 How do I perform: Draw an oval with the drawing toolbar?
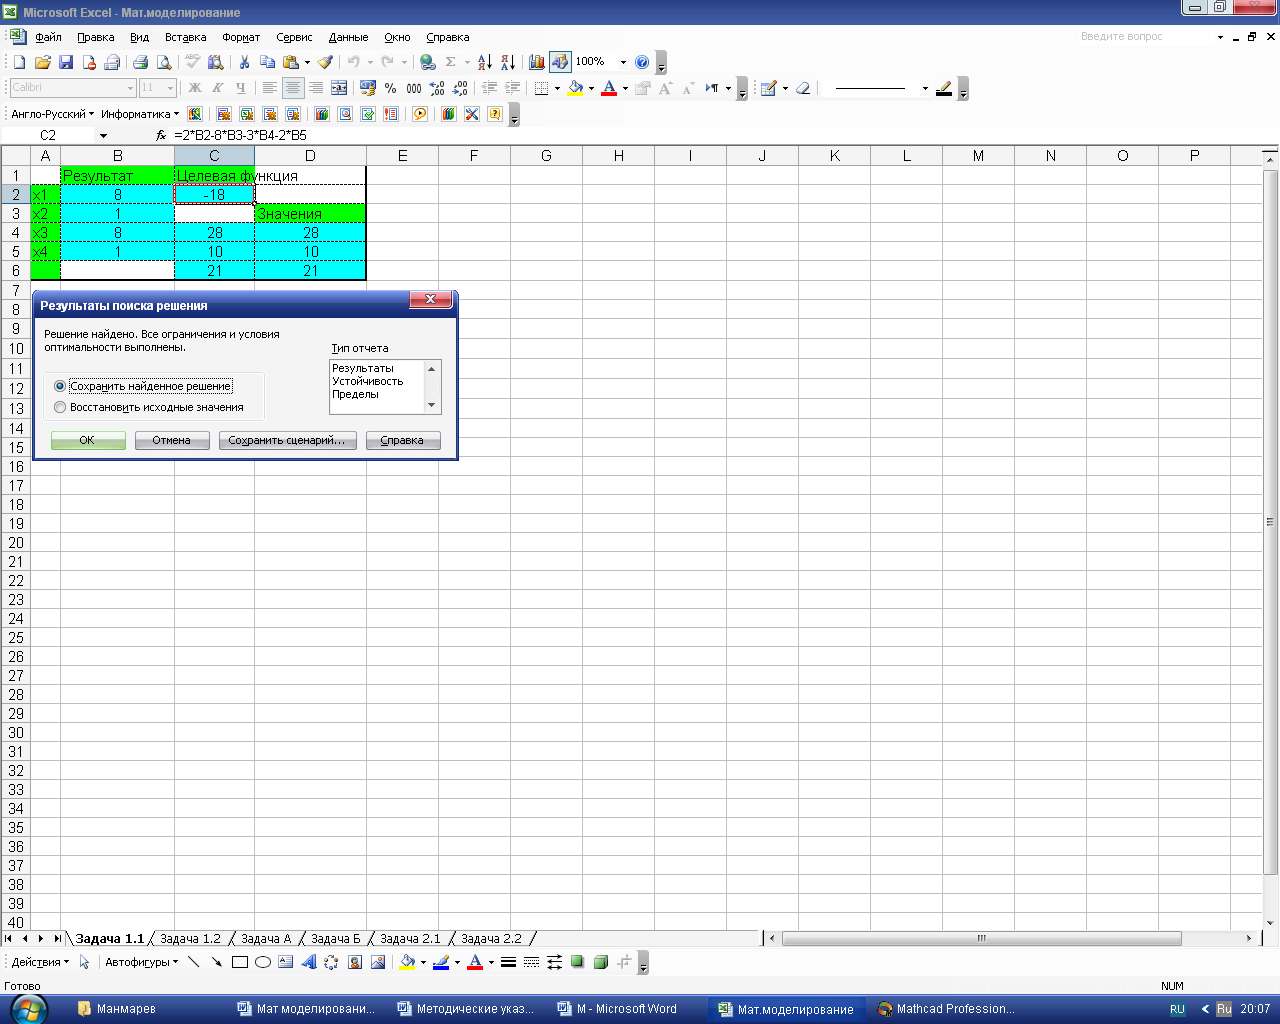click(263, 962)
